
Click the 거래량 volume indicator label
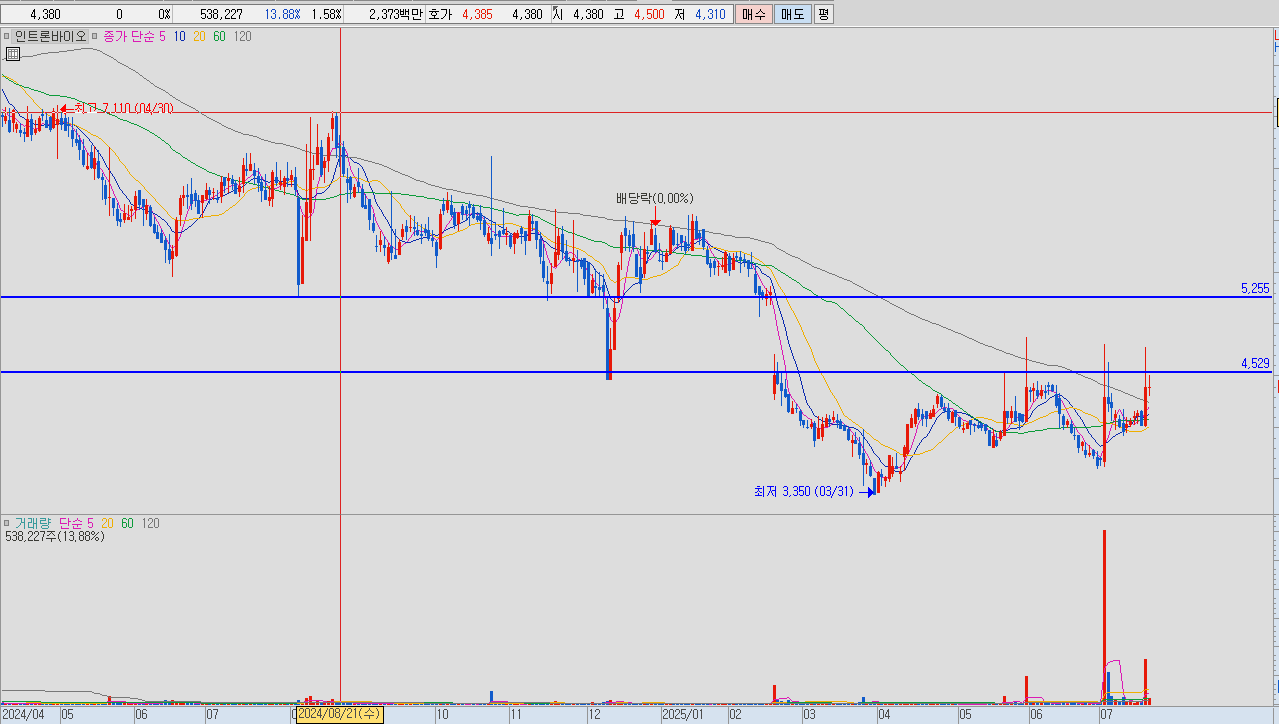(x=31, y=523)
